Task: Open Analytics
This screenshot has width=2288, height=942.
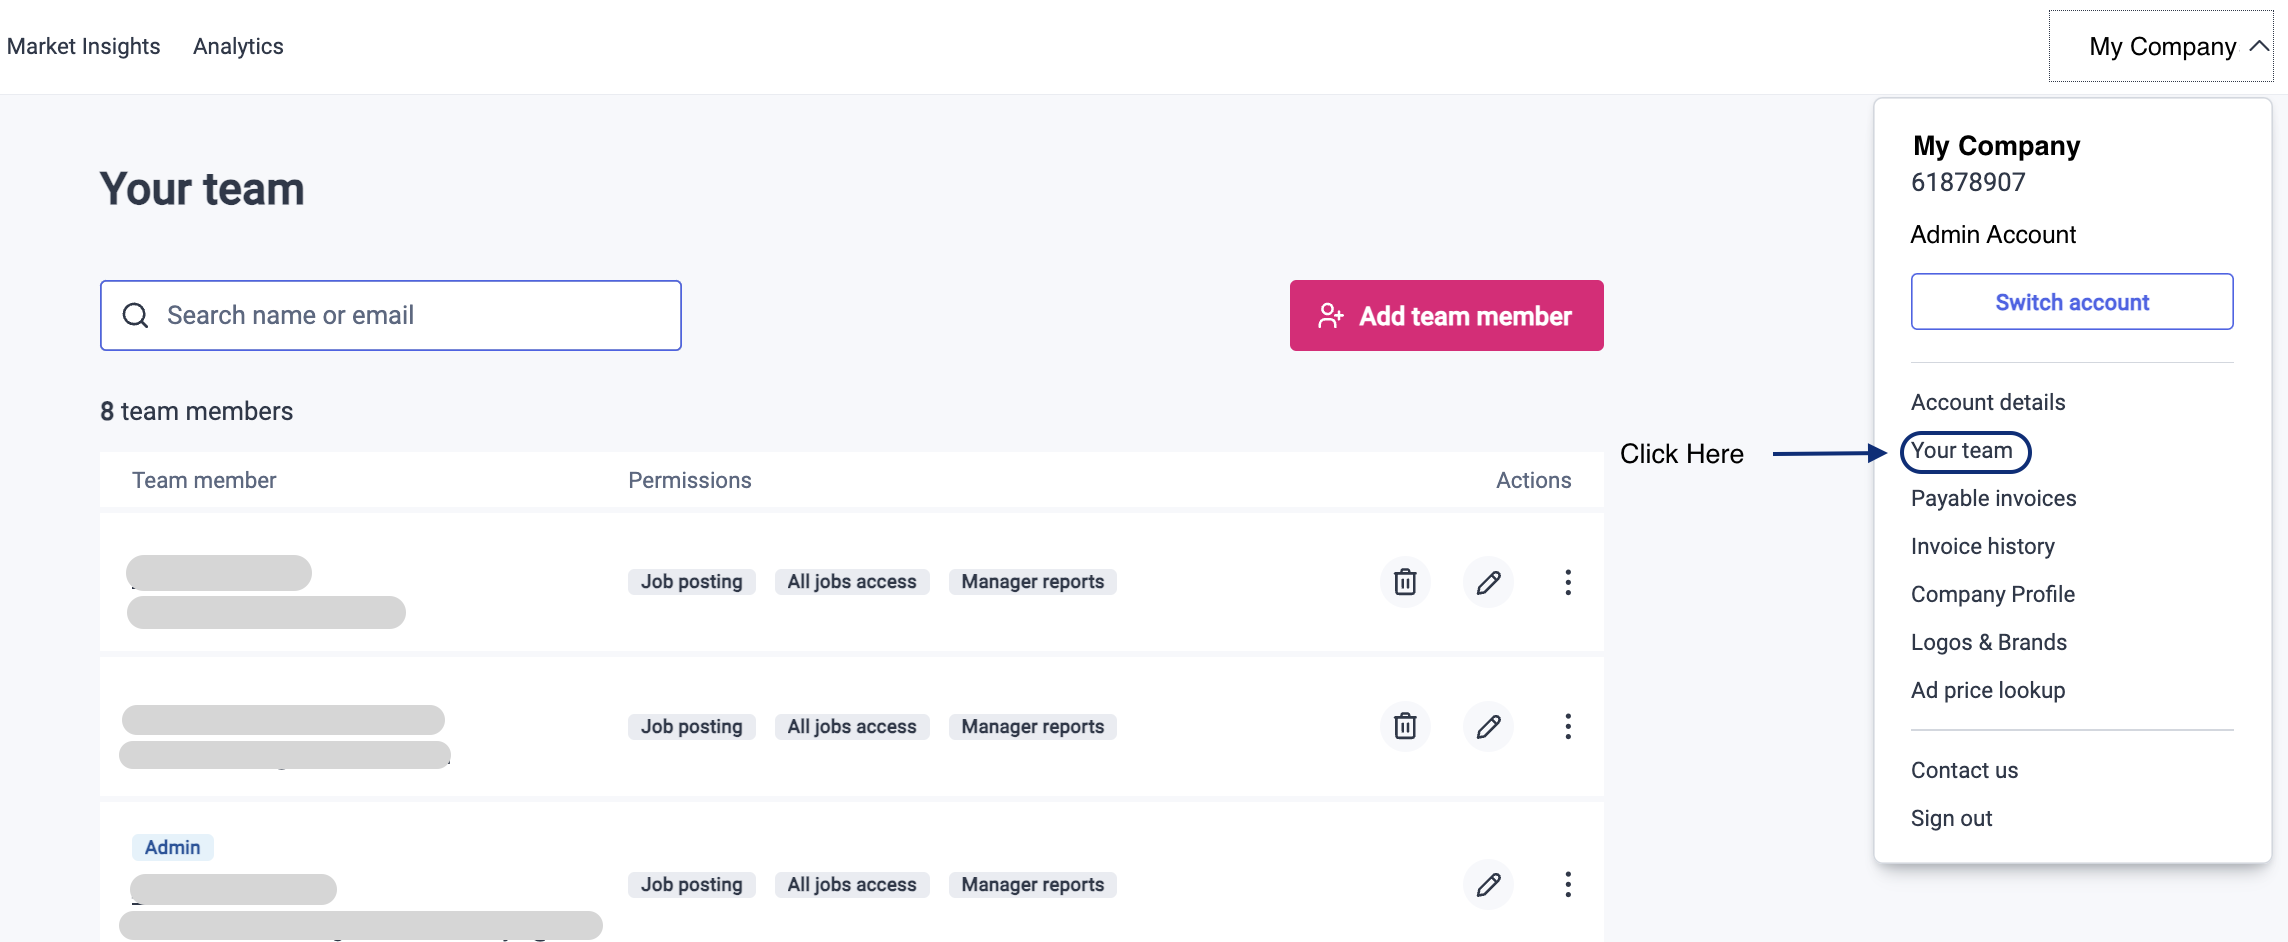Action: pyautogui.click(x=238, y=46)
